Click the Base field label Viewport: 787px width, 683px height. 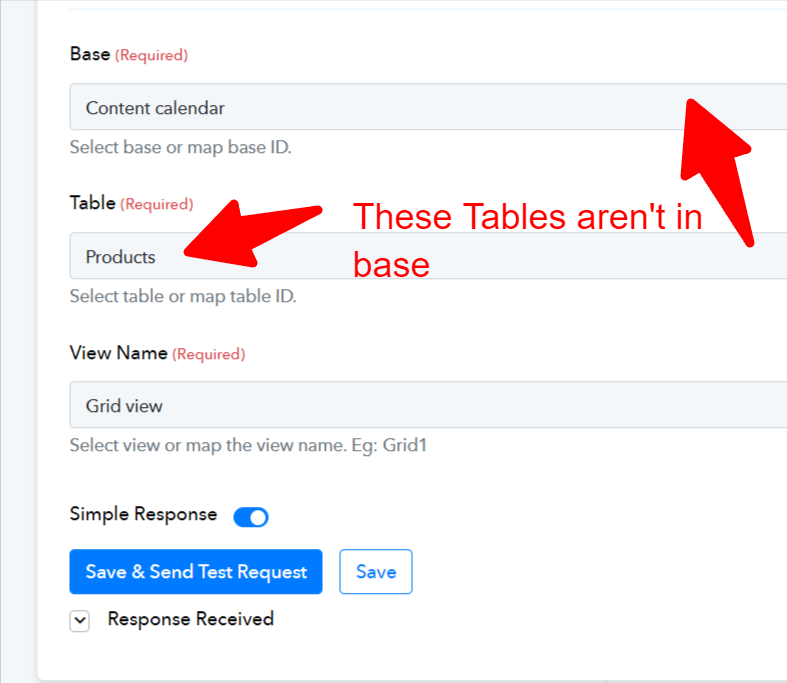pyautogui.click(x=90, y=54)
